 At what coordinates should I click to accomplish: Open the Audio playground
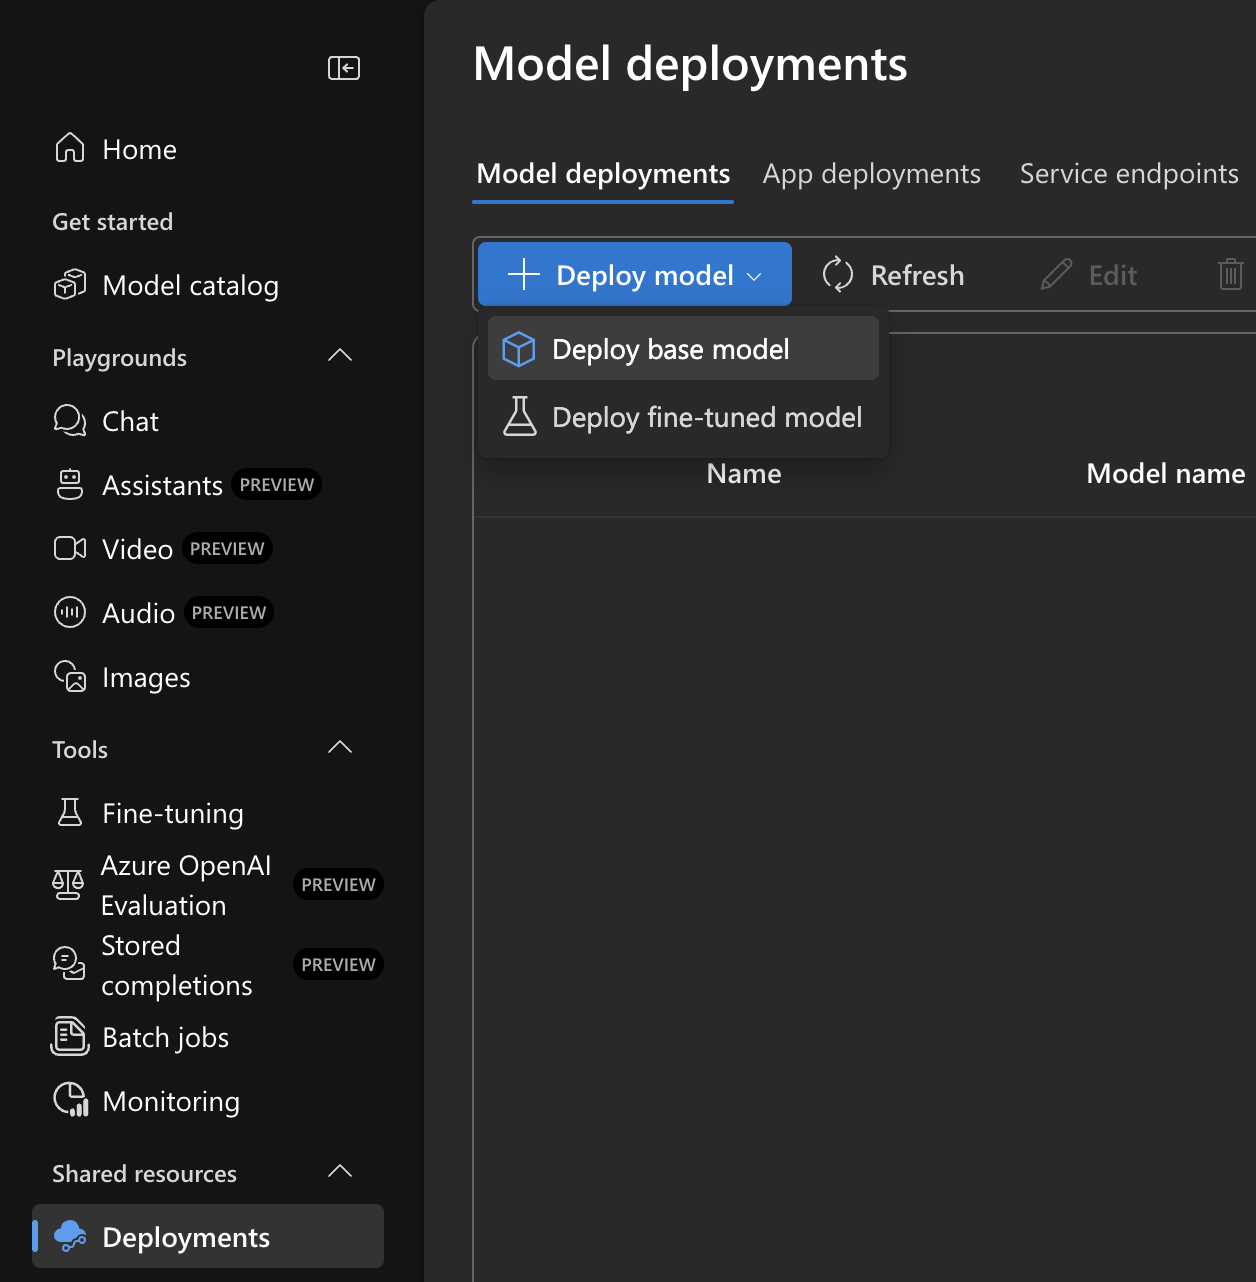pos(139,612)
